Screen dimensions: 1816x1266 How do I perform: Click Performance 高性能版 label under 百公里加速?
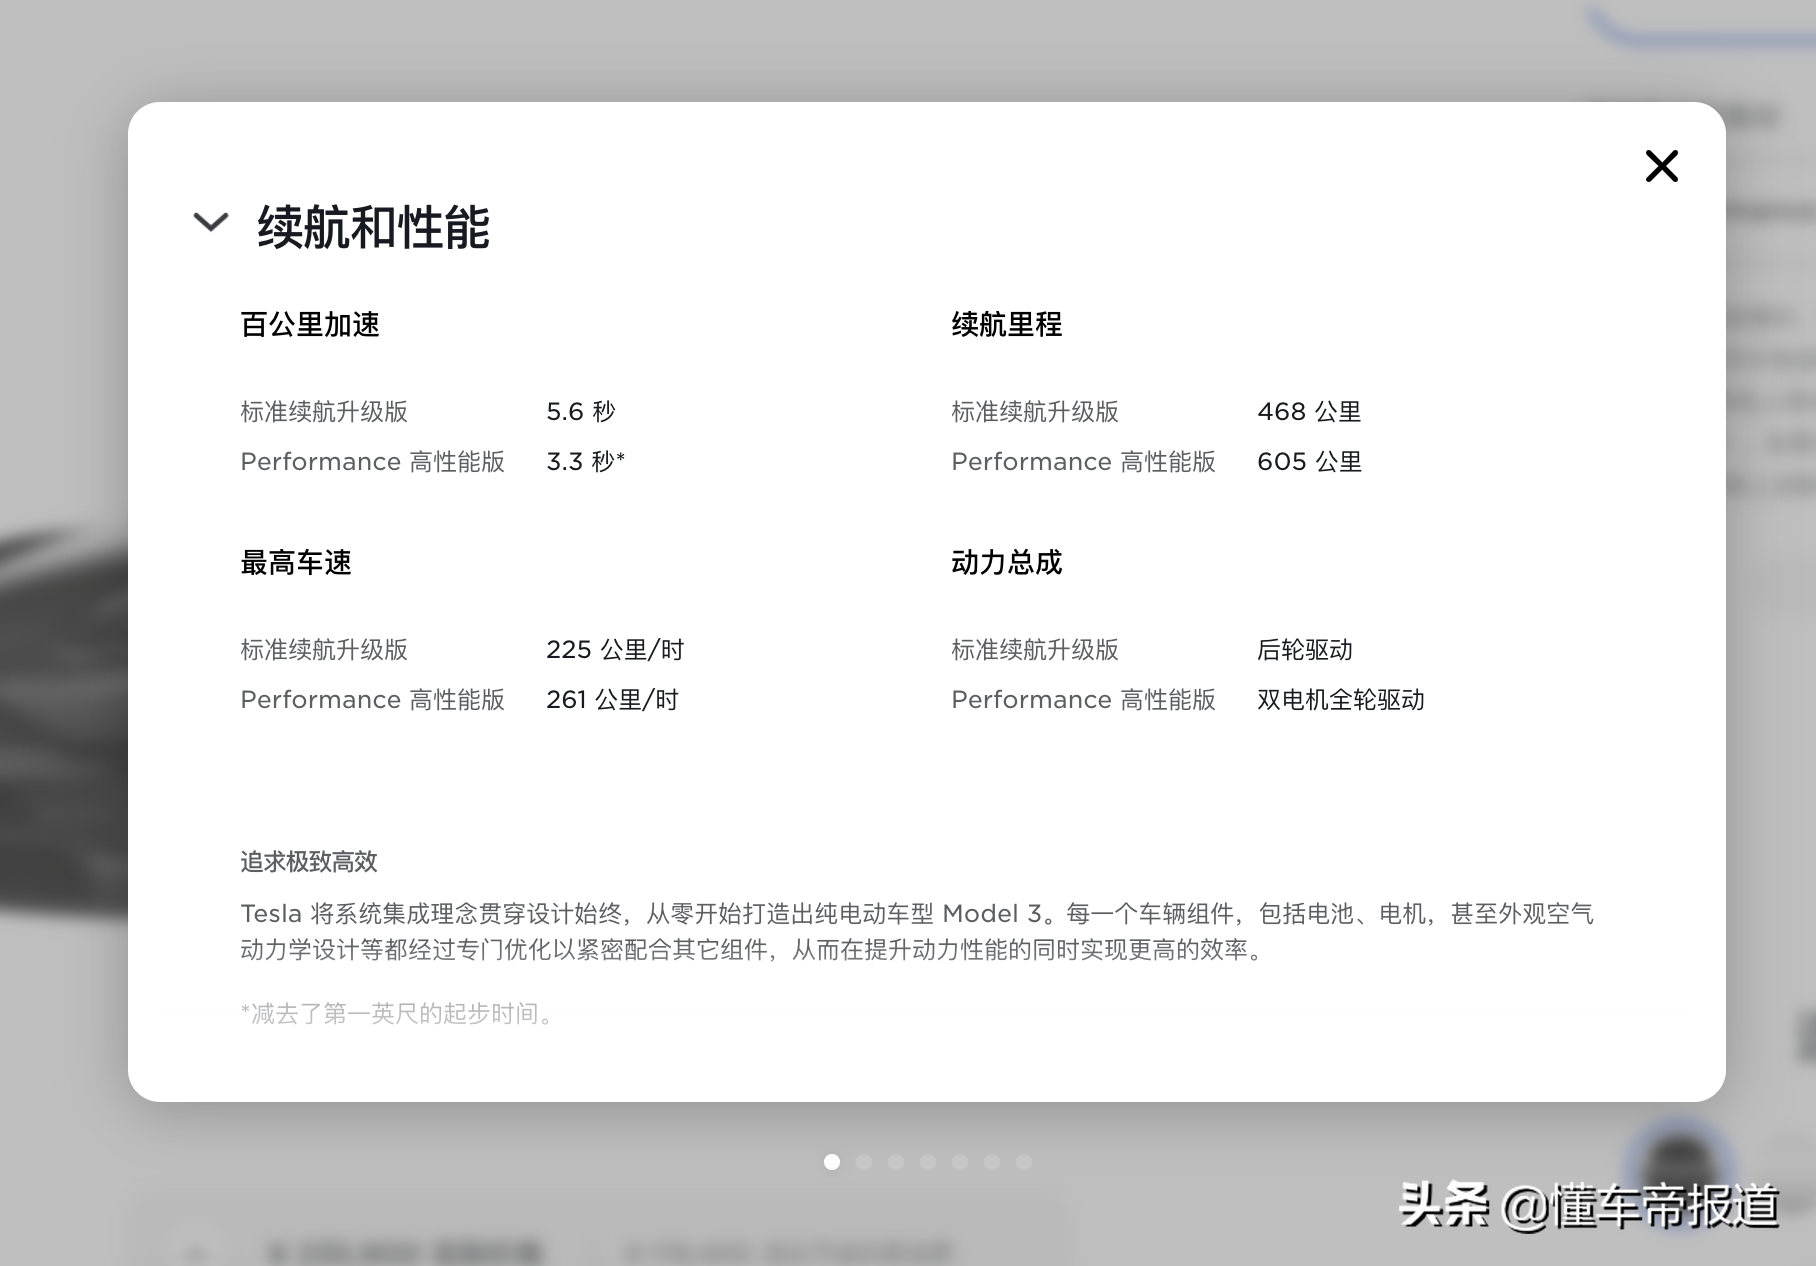[373, 462]
